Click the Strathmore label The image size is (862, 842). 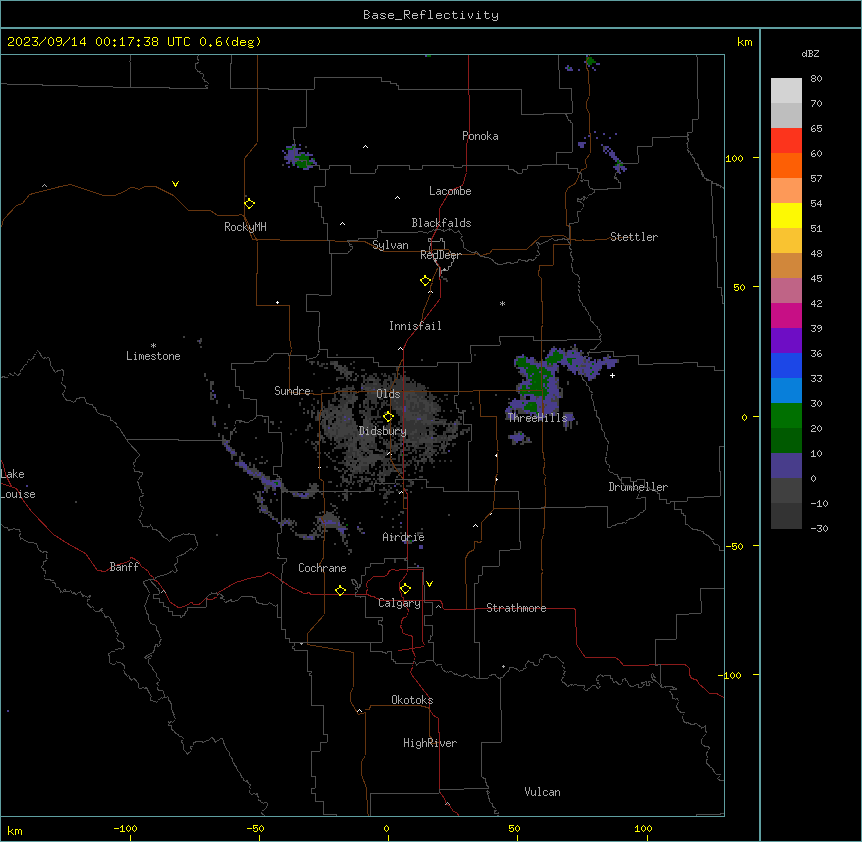pyautogui.click(x=516, y=608)
